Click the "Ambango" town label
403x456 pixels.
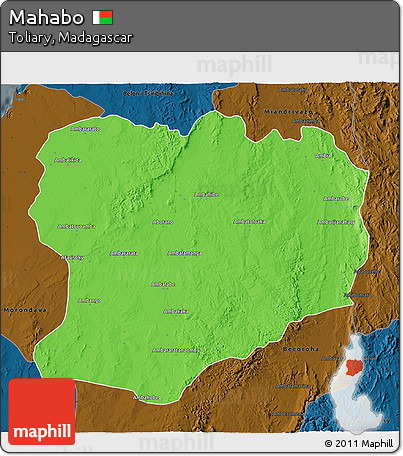(89, 301)
